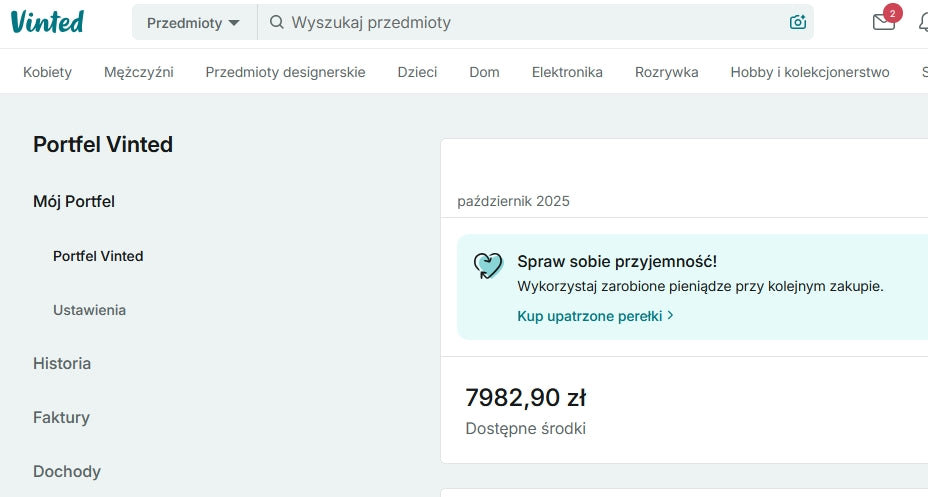
Task: Click the camera image search icon
Action: point(797,22)
